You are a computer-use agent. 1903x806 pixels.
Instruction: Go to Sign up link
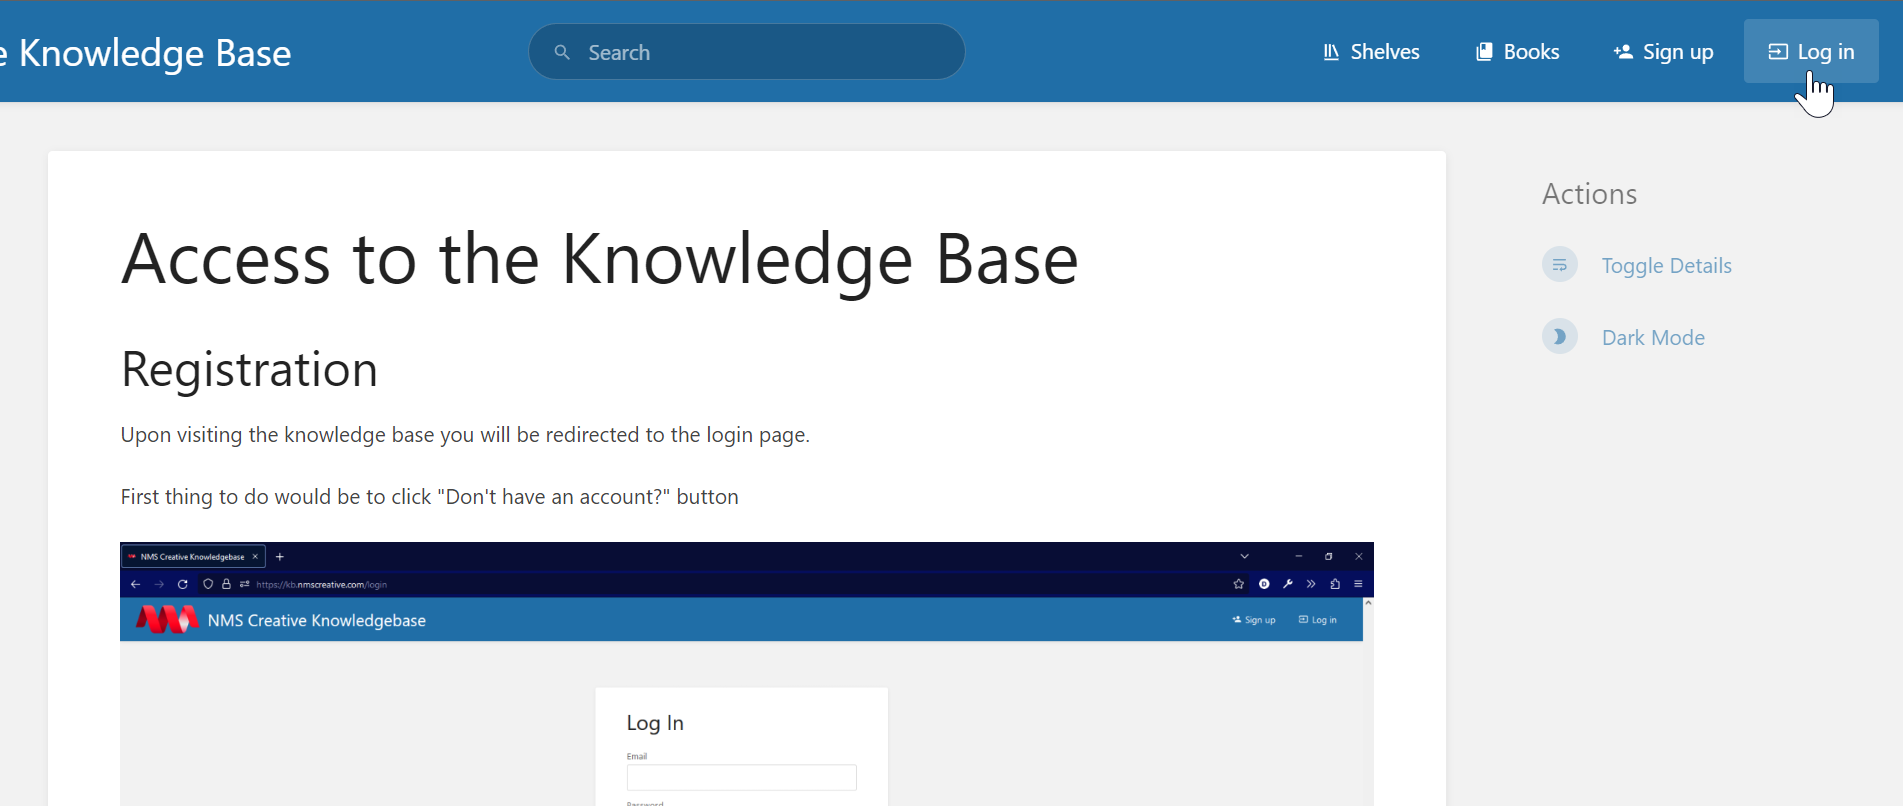pyautogui.click(x=1663, y=52)
